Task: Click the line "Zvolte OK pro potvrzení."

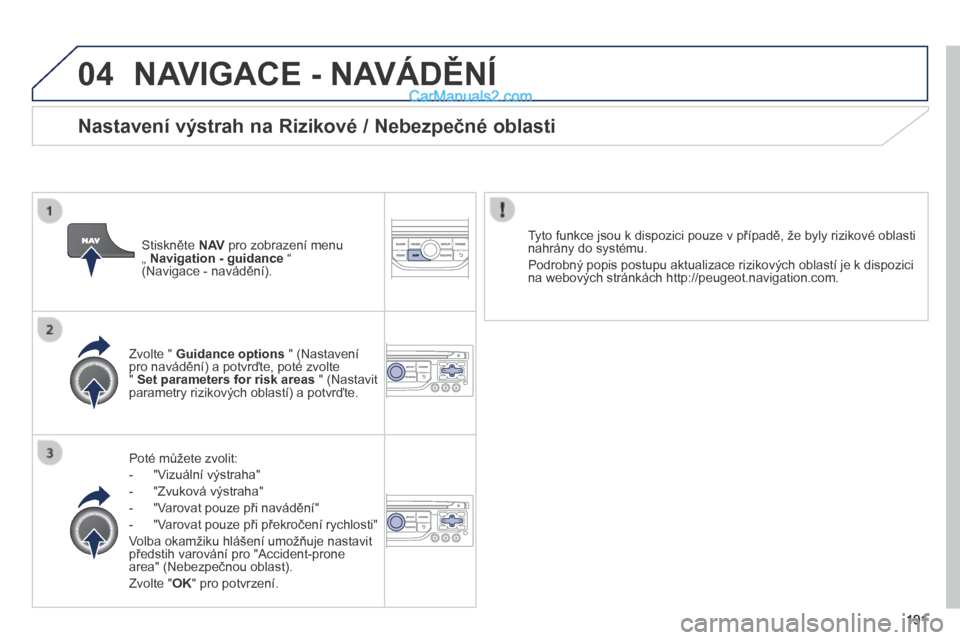Action: (203, 584)
